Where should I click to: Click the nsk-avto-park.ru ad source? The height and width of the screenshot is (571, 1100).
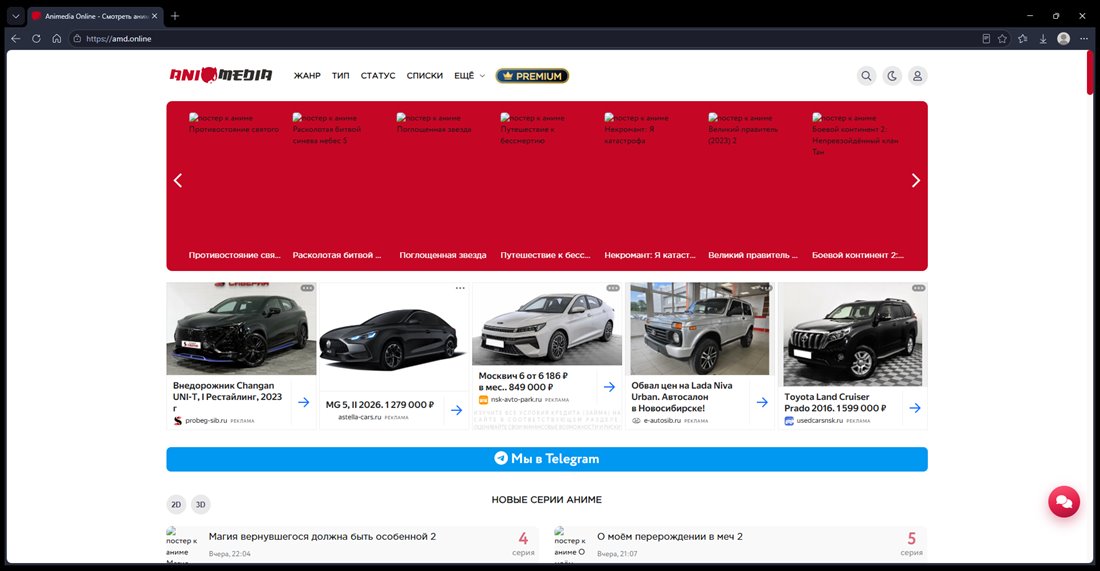516,400
